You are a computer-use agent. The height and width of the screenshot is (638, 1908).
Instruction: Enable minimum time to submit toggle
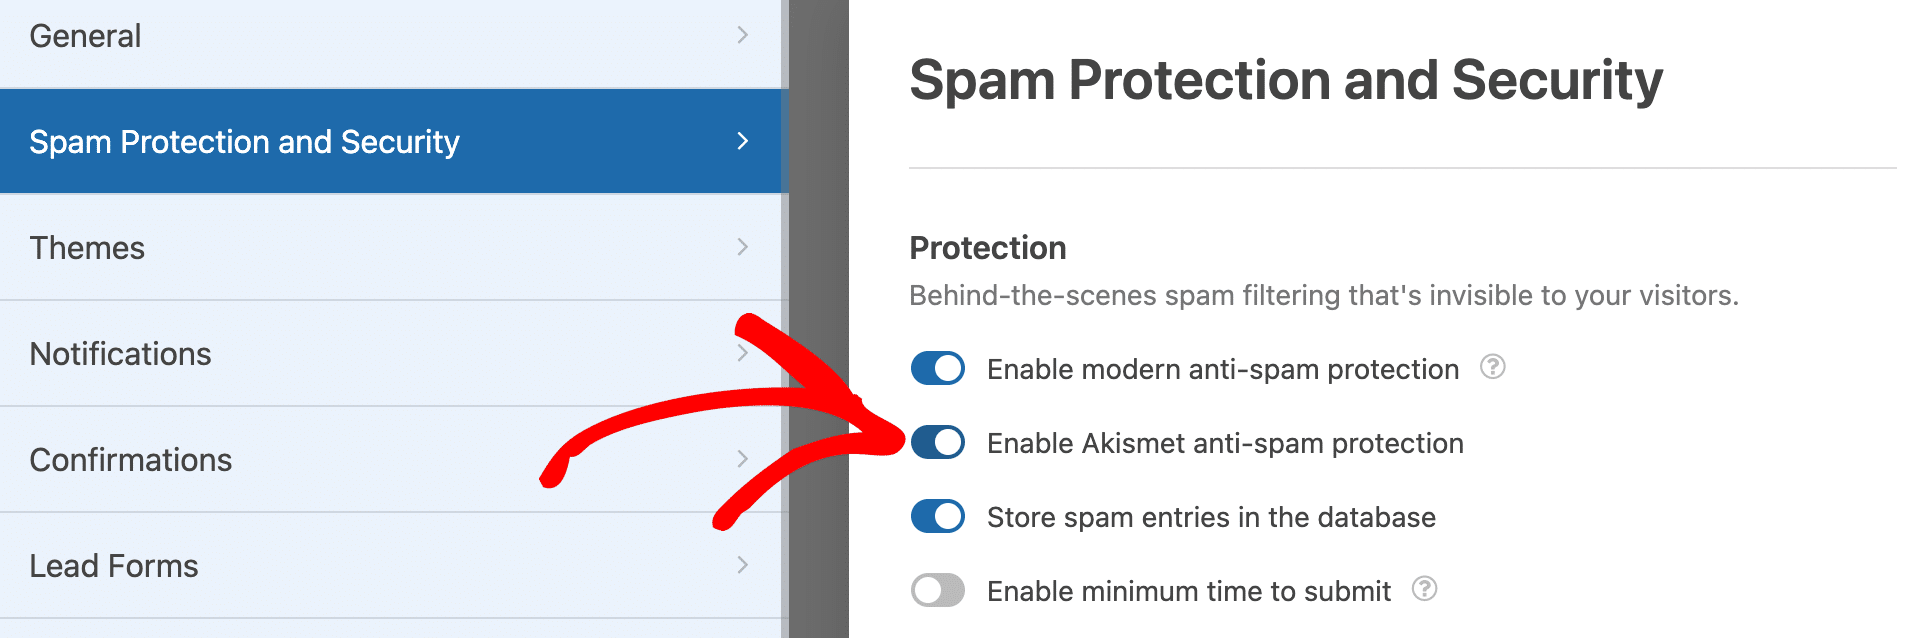tap(937, 590)
